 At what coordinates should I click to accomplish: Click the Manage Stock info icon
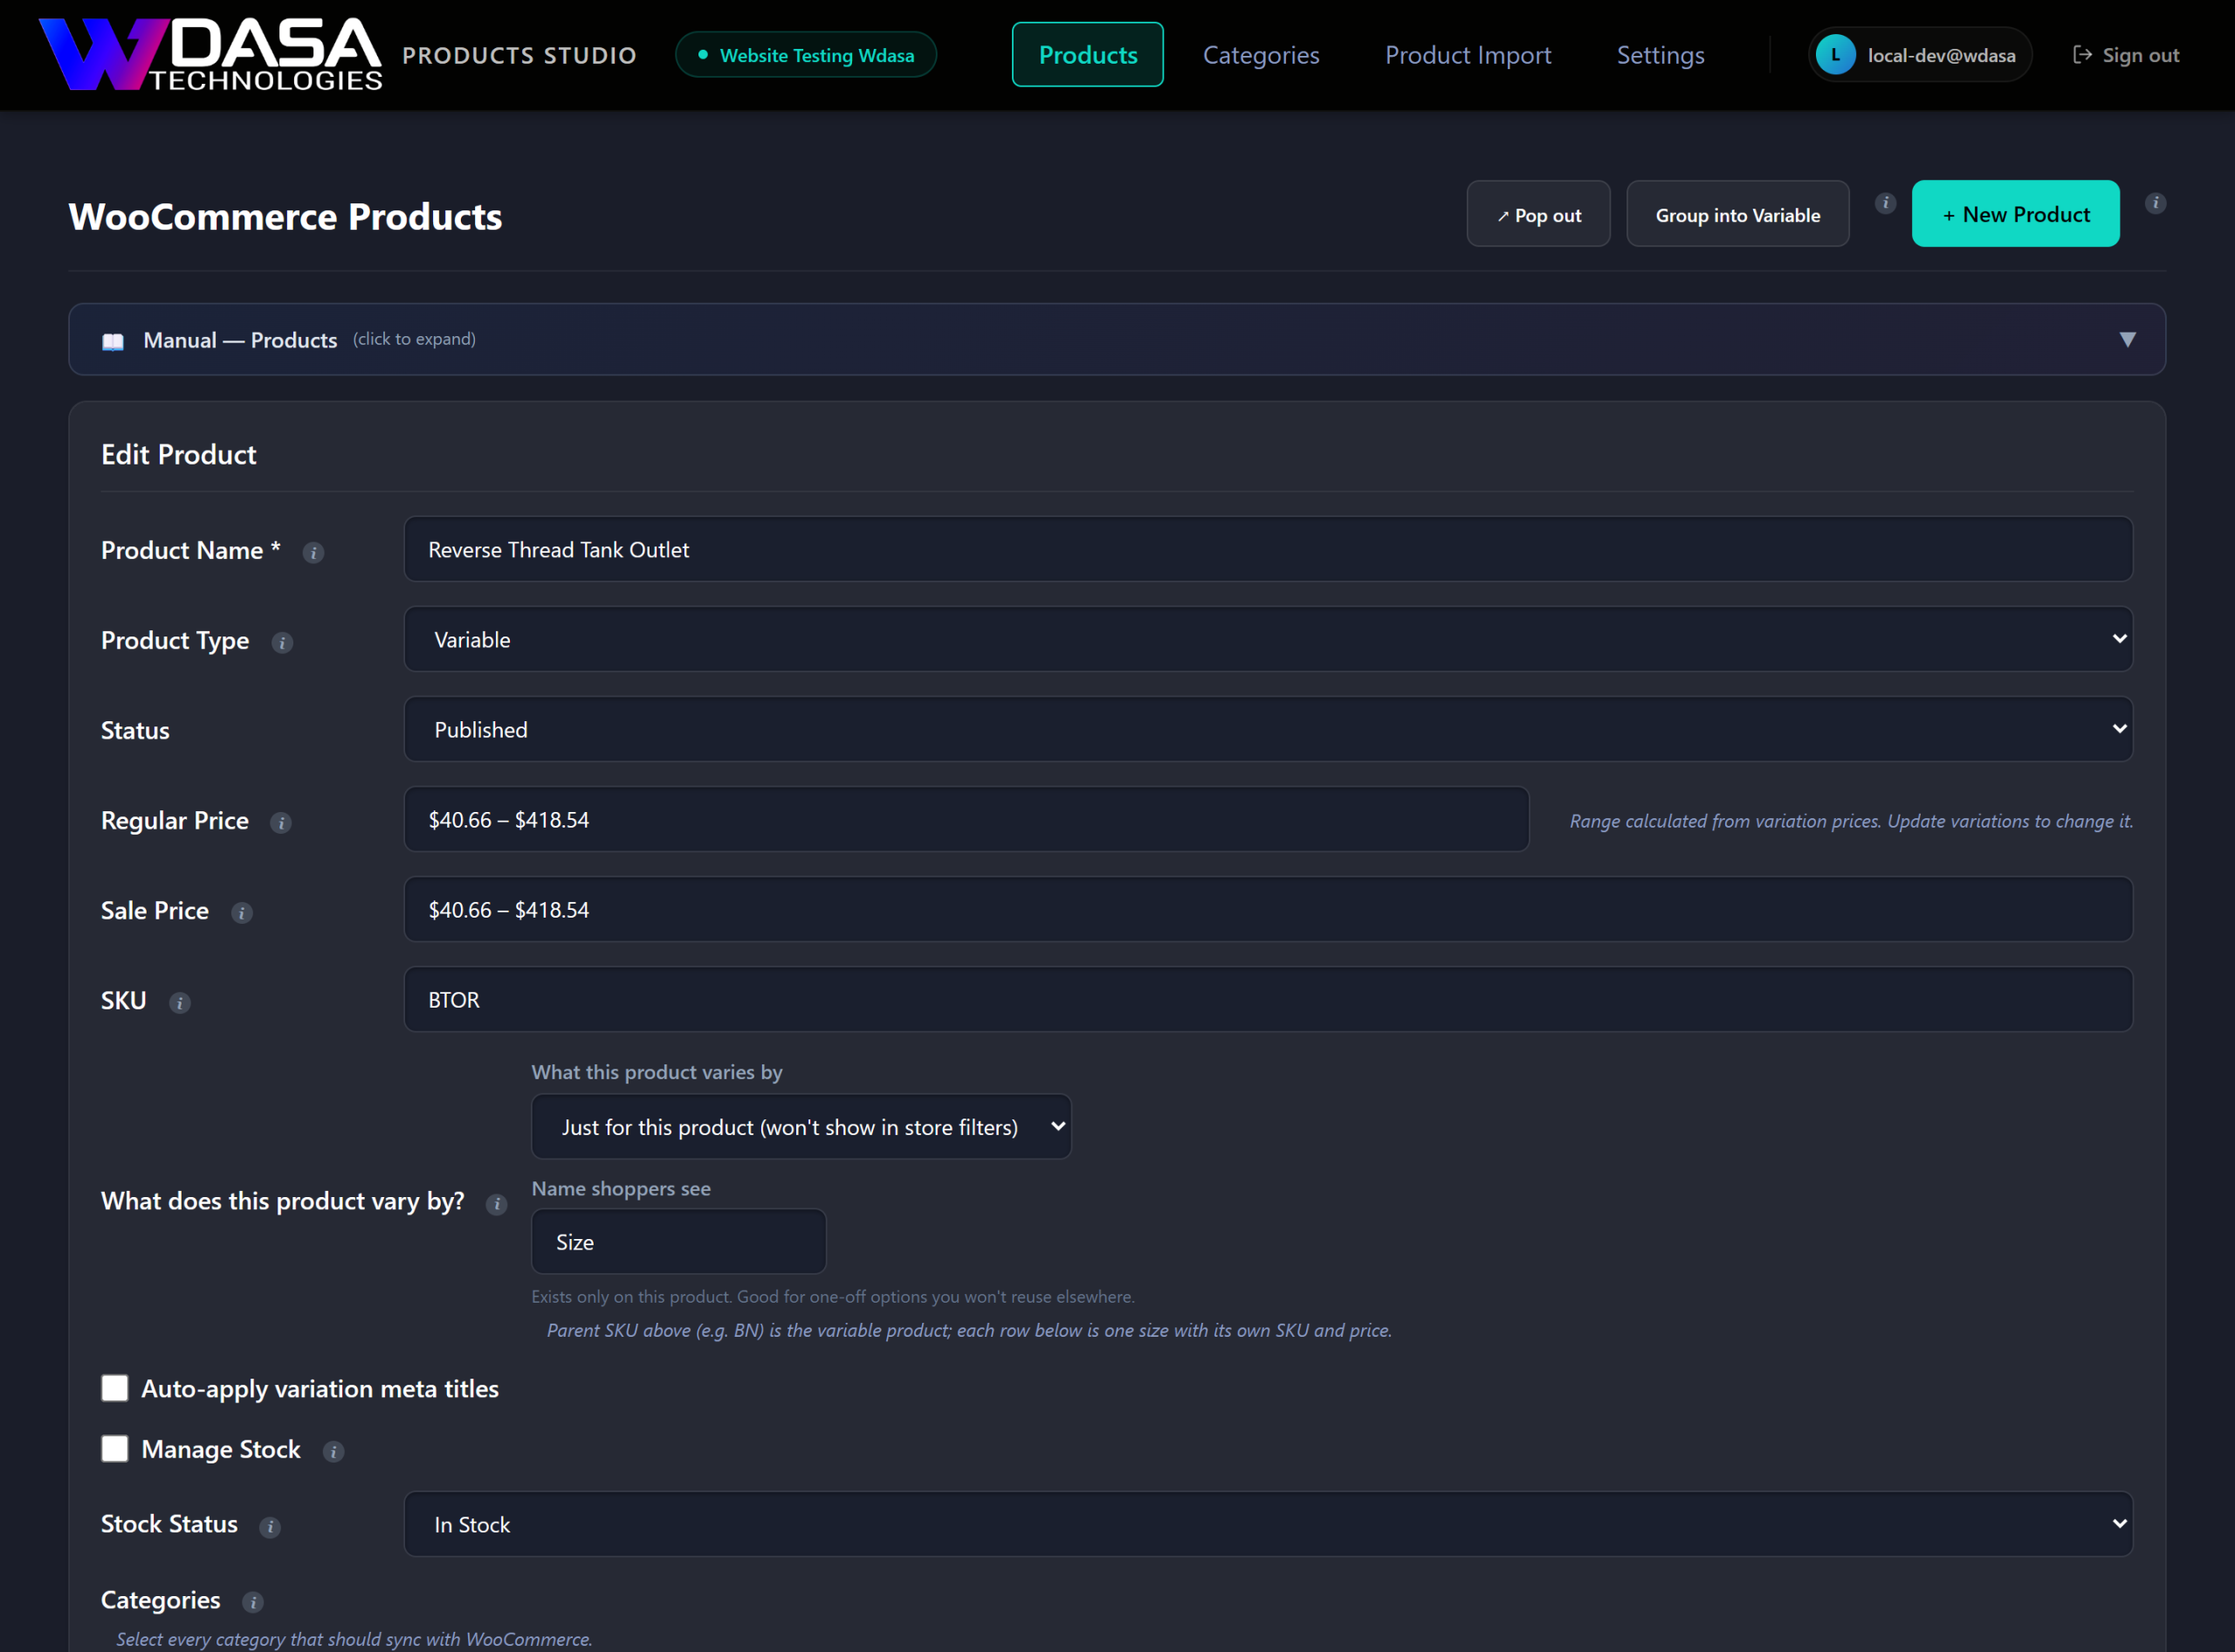pos(334,1451)
